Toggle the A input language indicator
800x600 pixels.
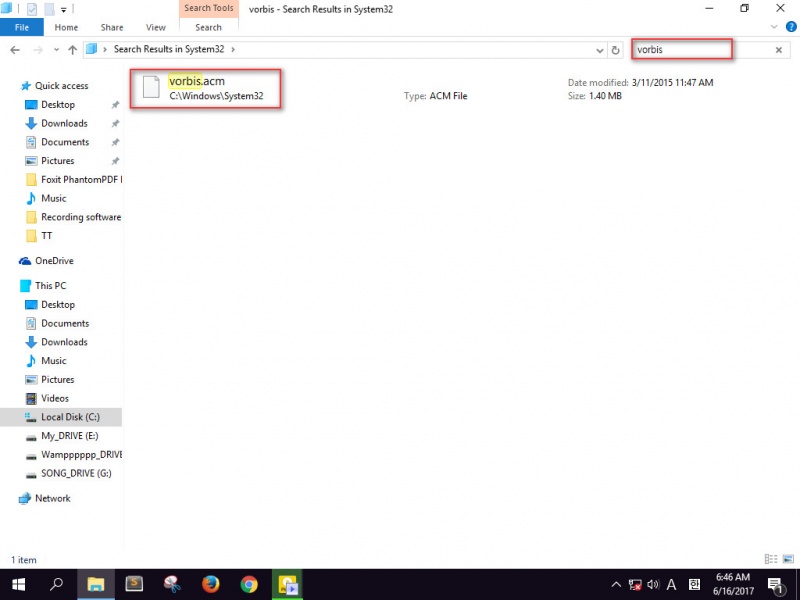pos(671,585)
